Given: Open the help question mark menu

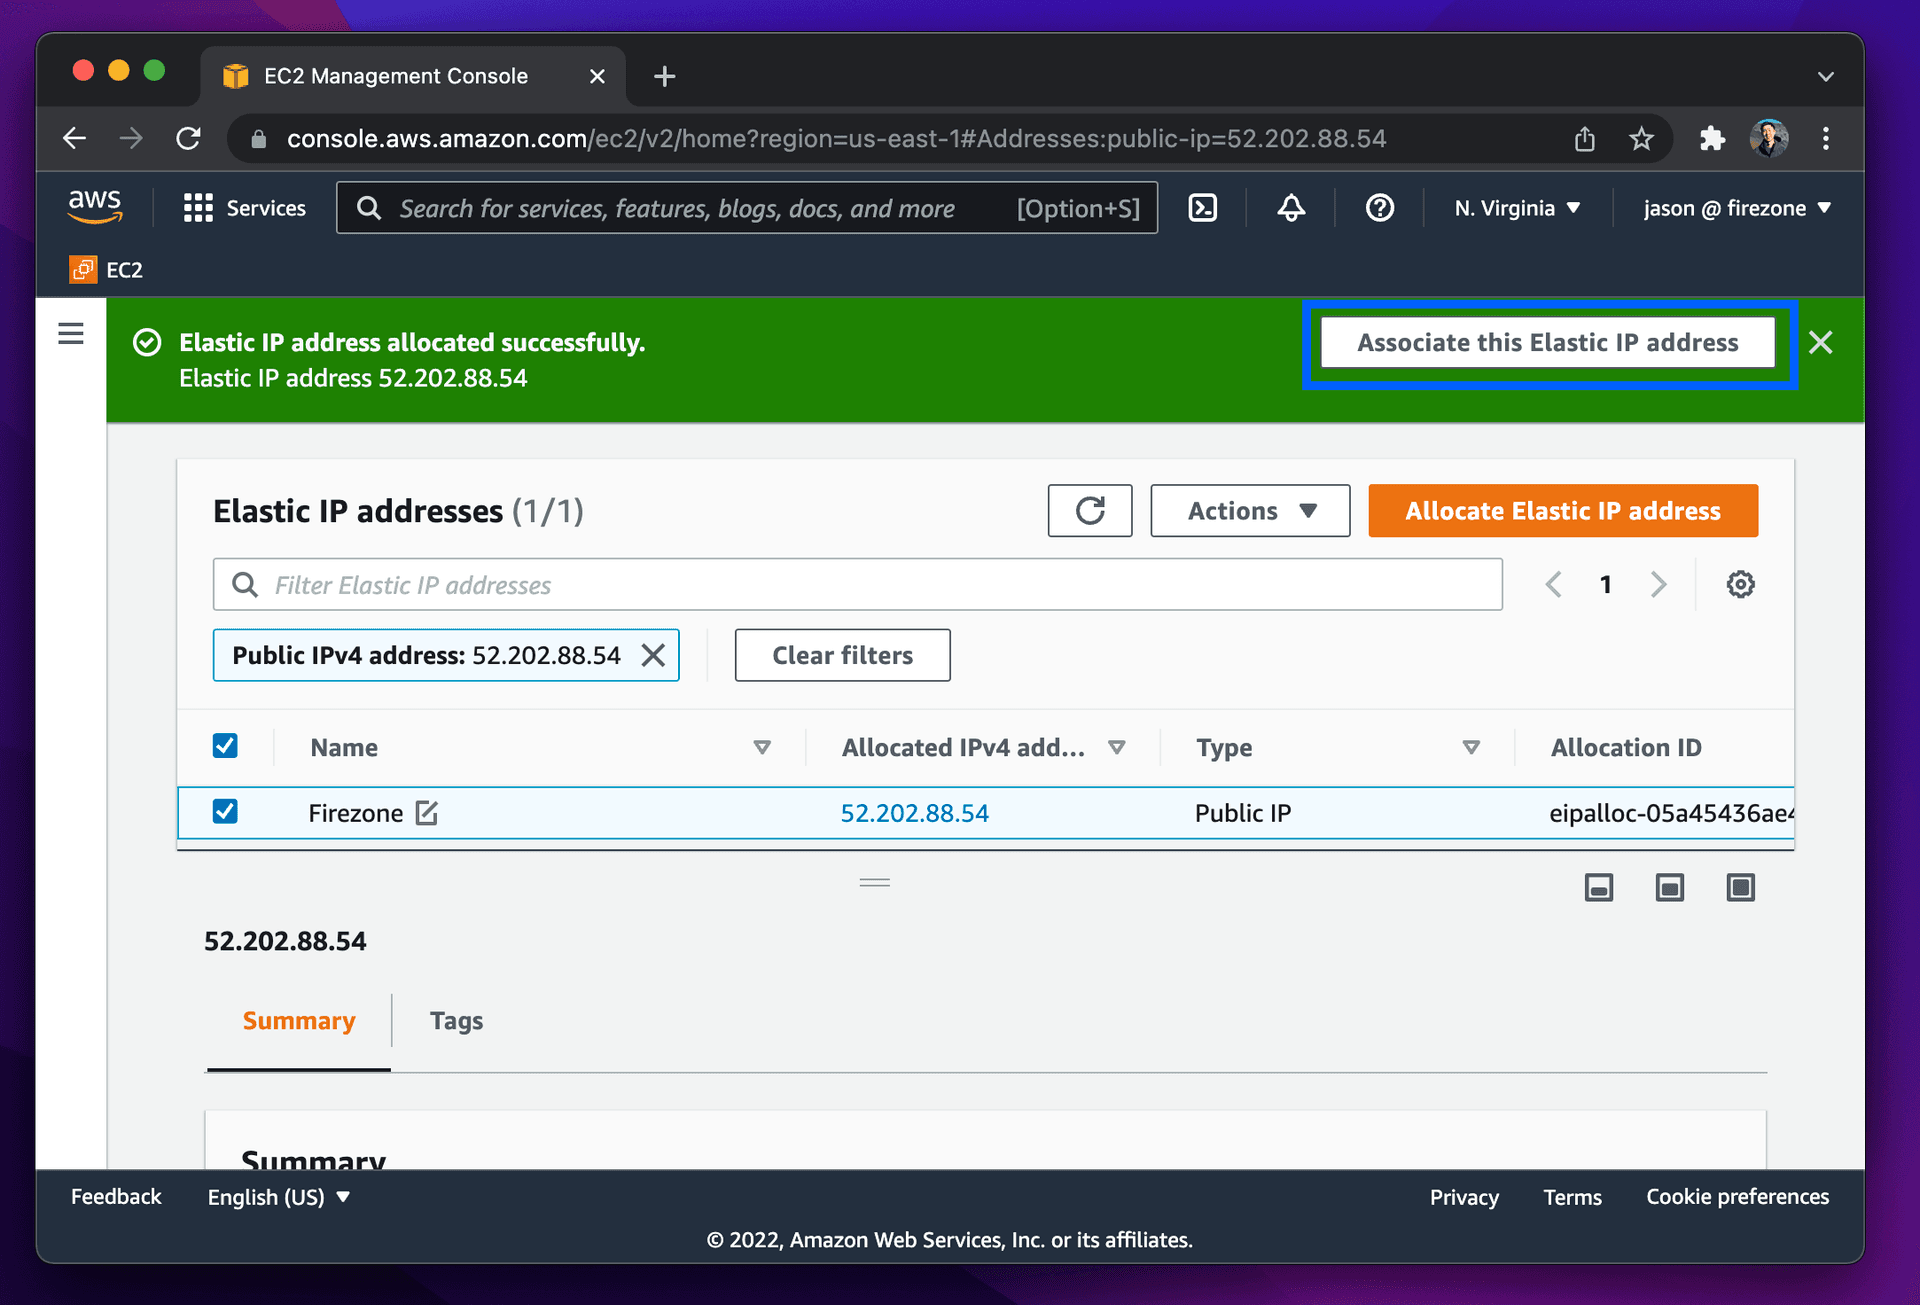Looking at the screenshot, I should 1379,207.
